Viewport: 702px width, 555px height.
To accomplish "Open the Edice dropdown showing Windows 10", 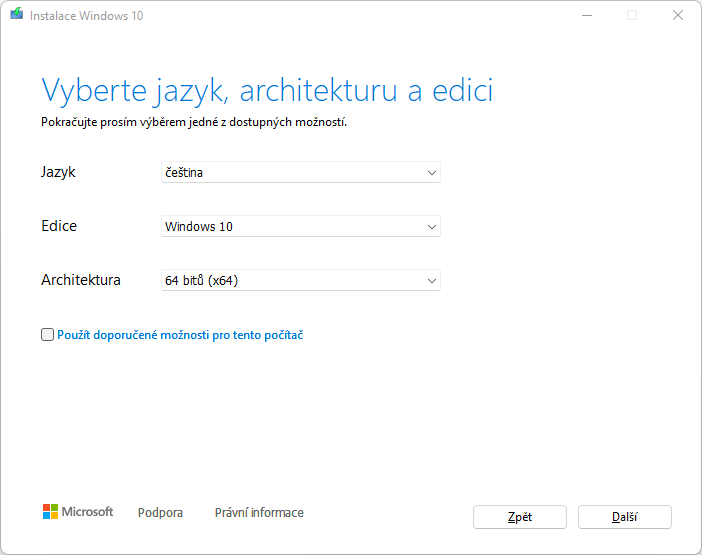I will [x=300, y=227].
